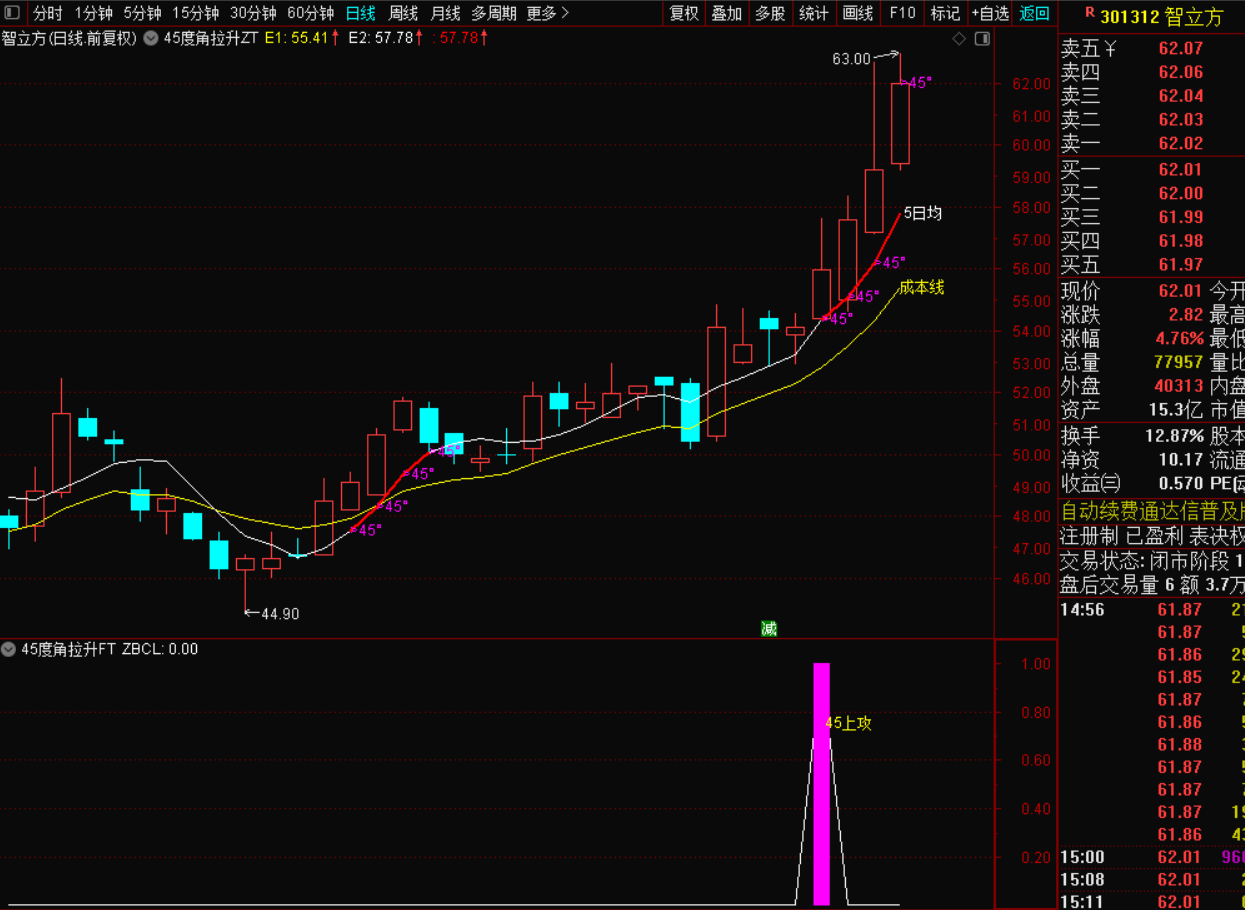The width and height of the screenshot is (1245, 910).
Task: Expand the 45度角拉升FT sub-indicator dropdown
Action: point(10,649)
